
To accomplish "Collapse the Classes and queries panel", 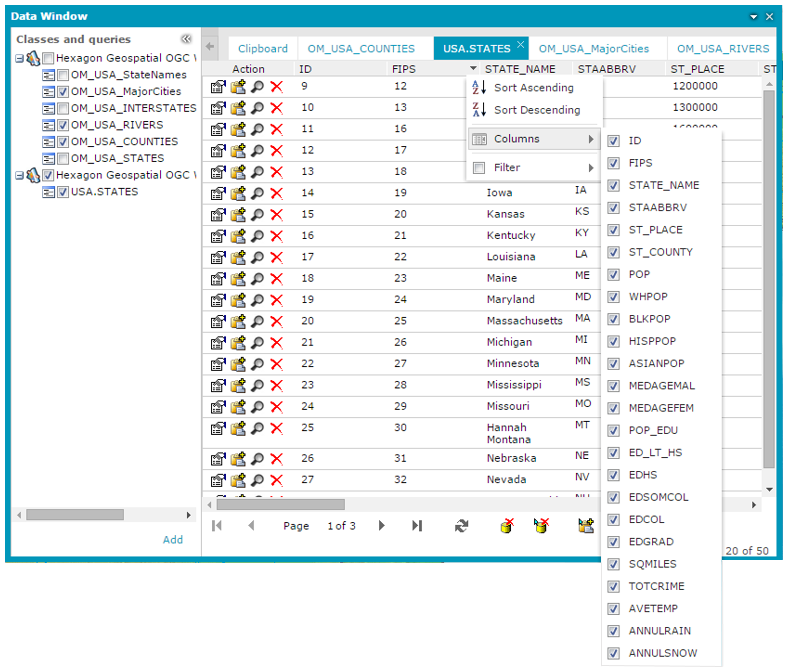I will [186, 39].
